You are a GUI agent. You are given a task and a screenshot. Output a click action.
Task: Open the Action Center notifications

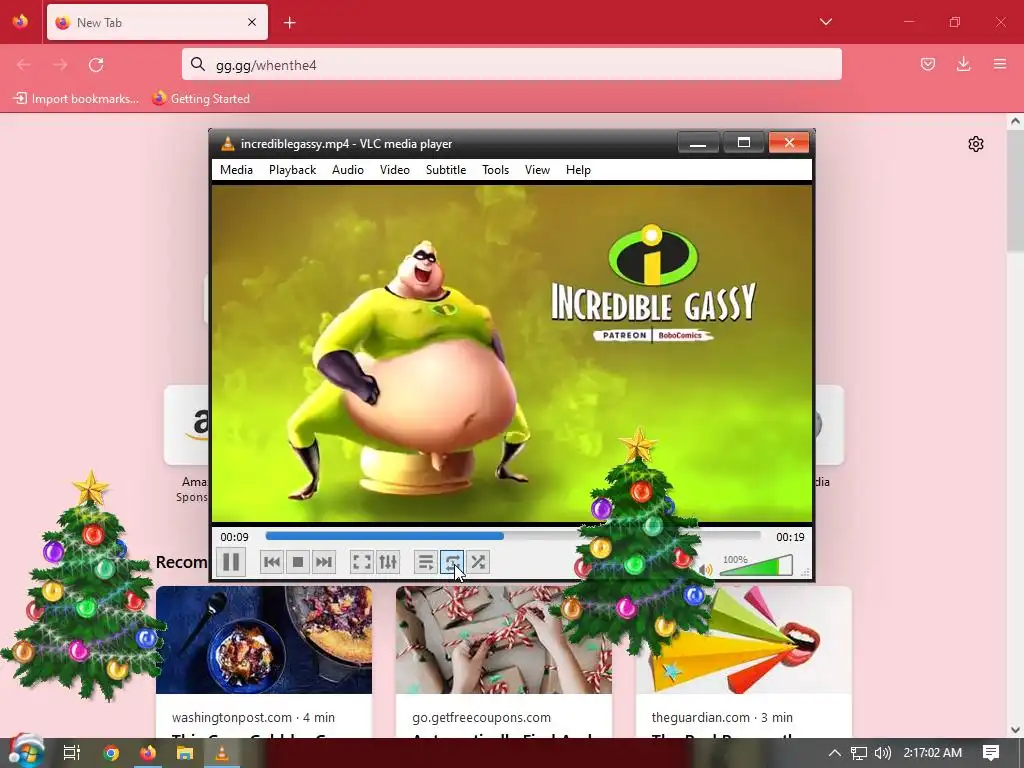click(991, 753)
